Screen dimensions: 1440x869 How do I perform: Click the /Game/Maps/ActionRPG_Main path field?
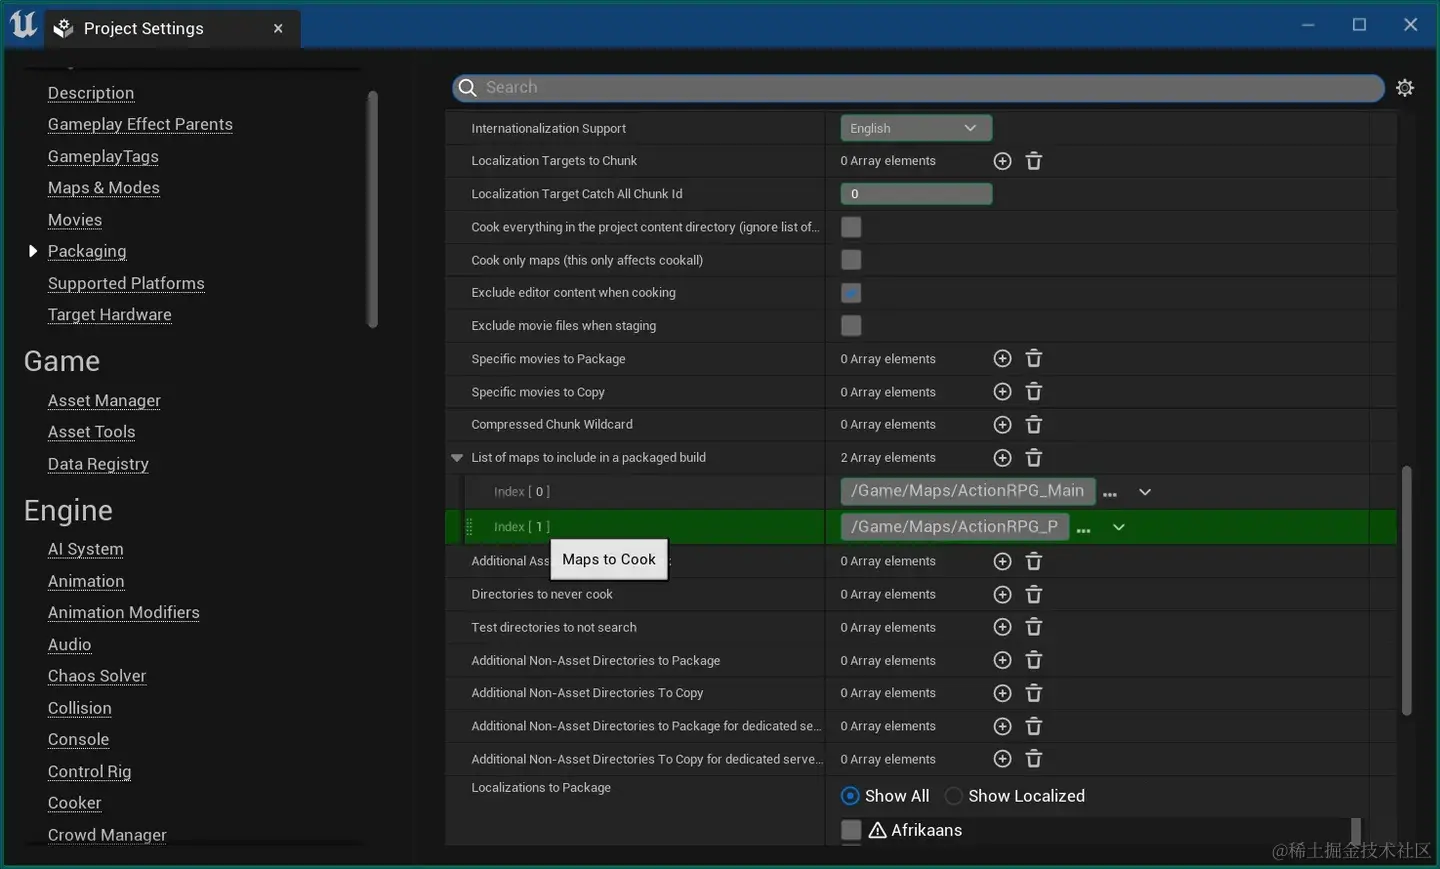click(x=968, y=491)
